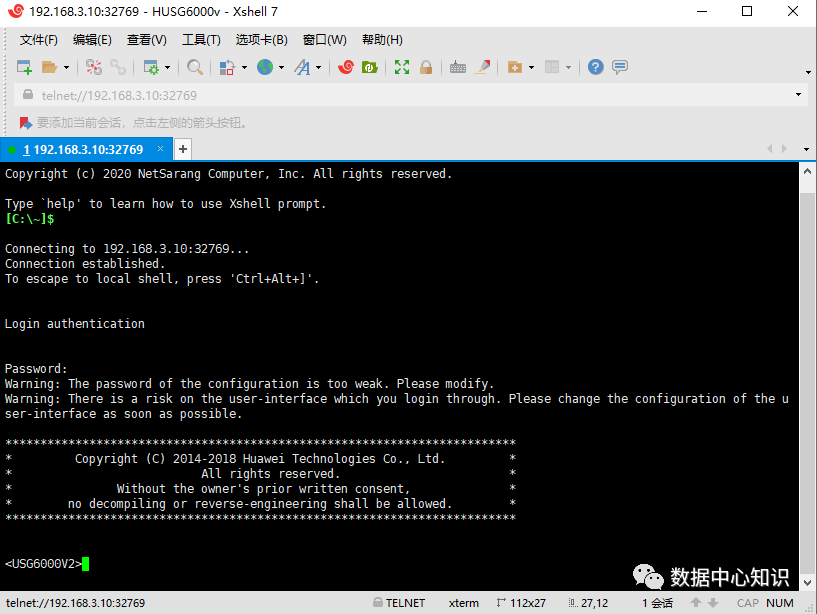Toggle Full screen arrows icon
Screen dimensions: 817x614
(402, 67)
